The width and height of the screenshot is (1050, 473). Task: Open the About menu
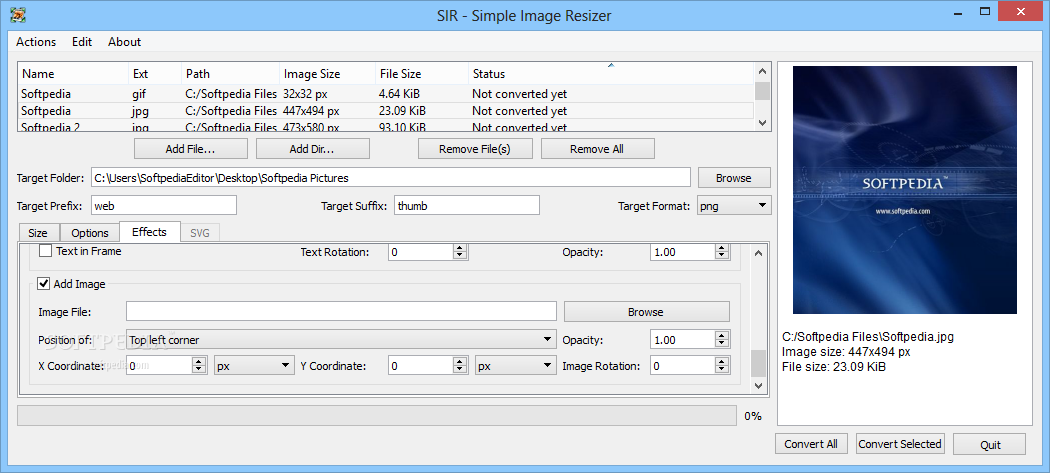tap(125, 42)
